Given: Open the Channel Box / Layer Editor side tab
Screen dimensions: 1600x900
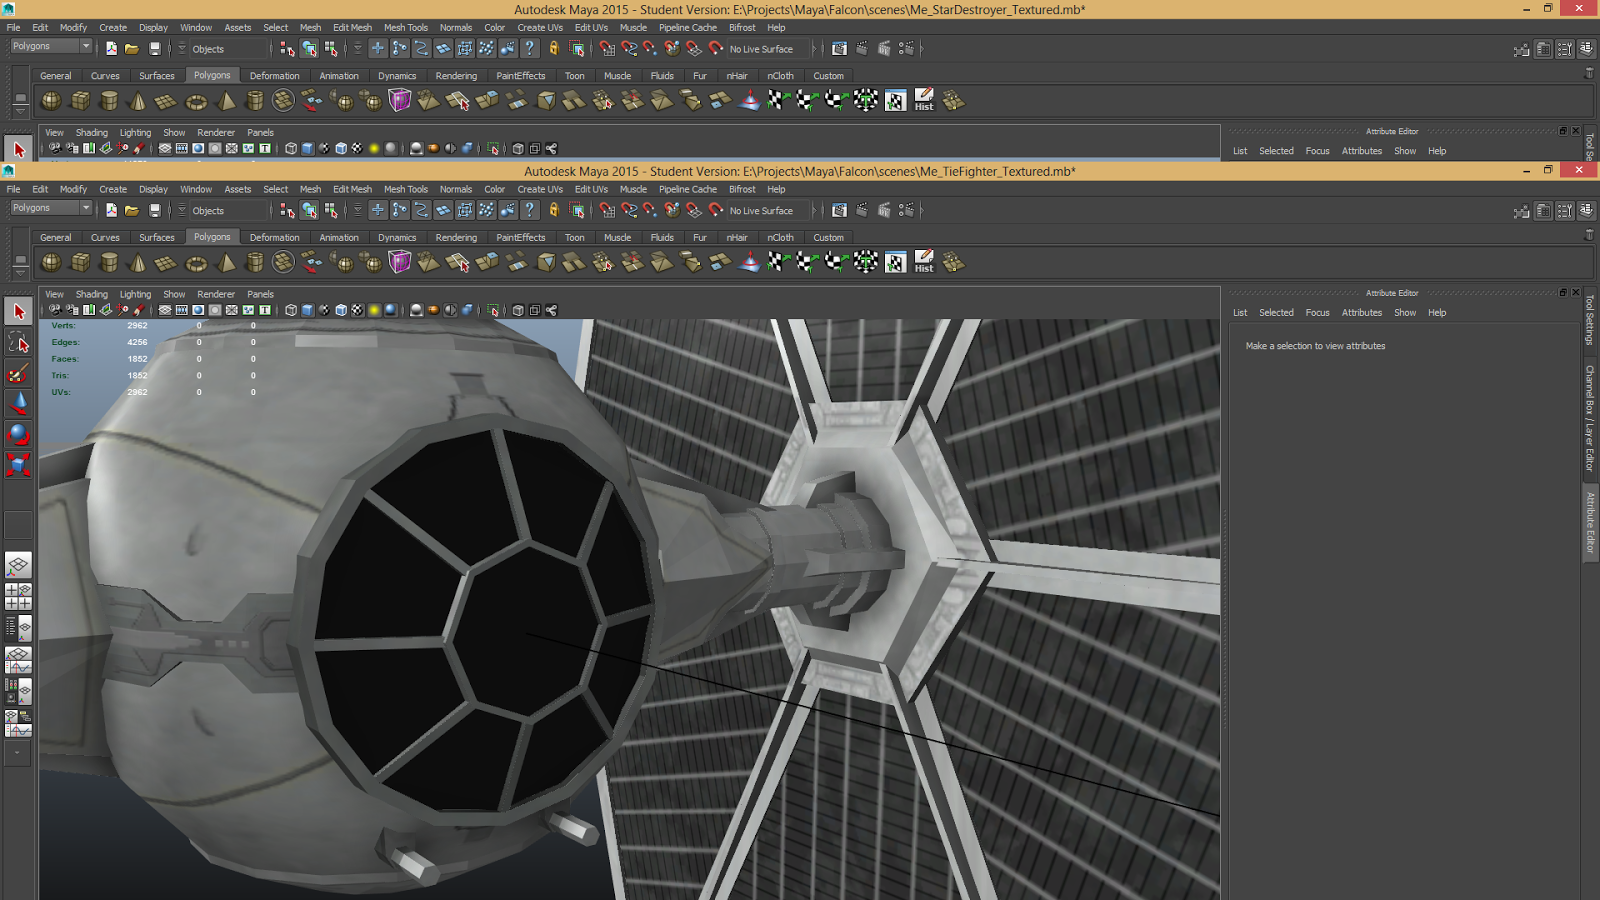Looking at the screenshot, I should click(x=1590, y=418).
